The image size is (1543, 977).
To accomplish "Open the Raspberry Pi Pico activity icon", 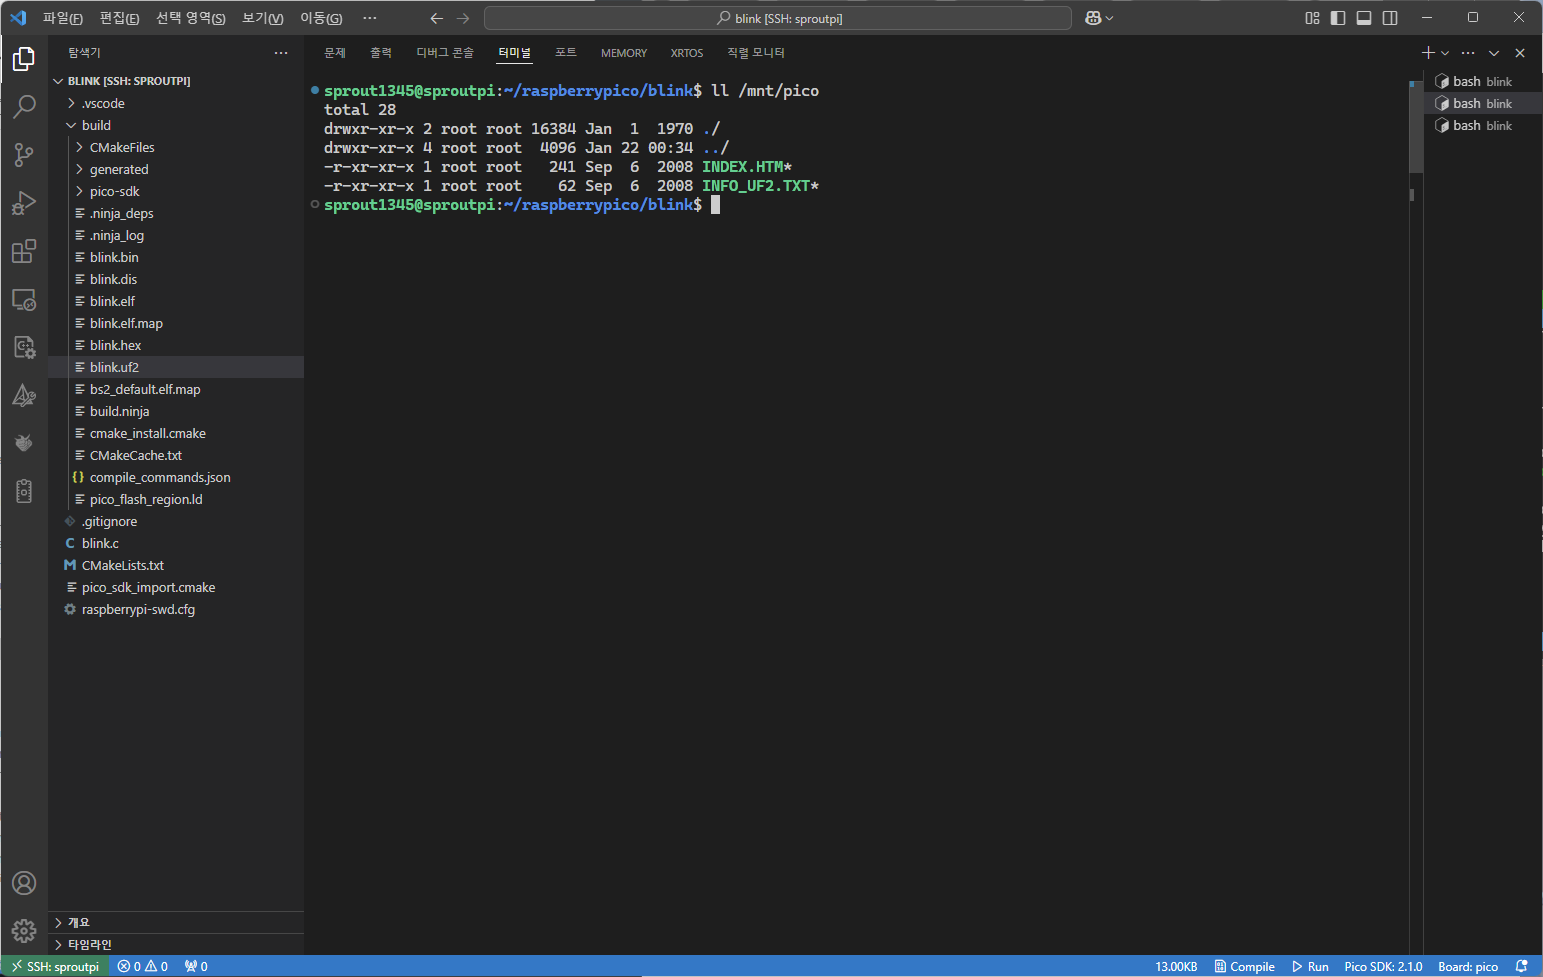I will pos(24,443).
